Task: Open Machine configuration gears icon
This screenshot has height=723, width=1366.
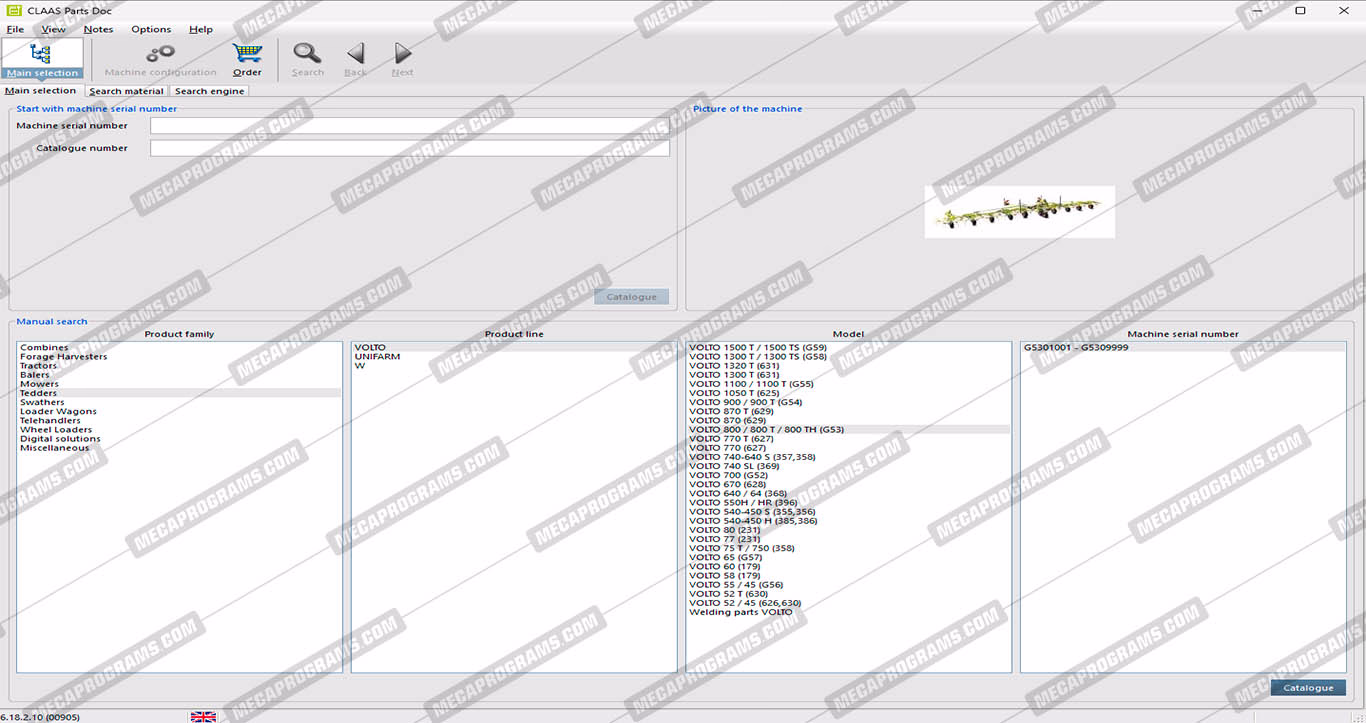Action: click(x=160, y=54)
